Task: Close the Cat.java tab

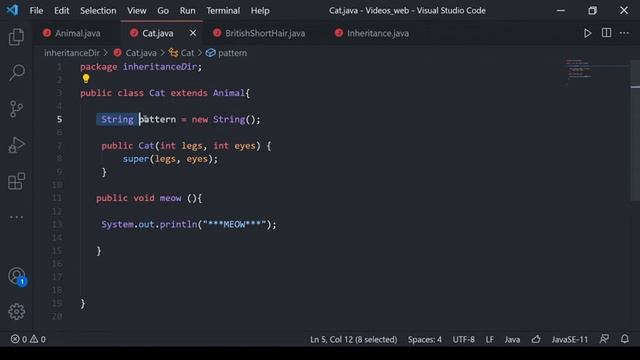Action: (193, 33)
